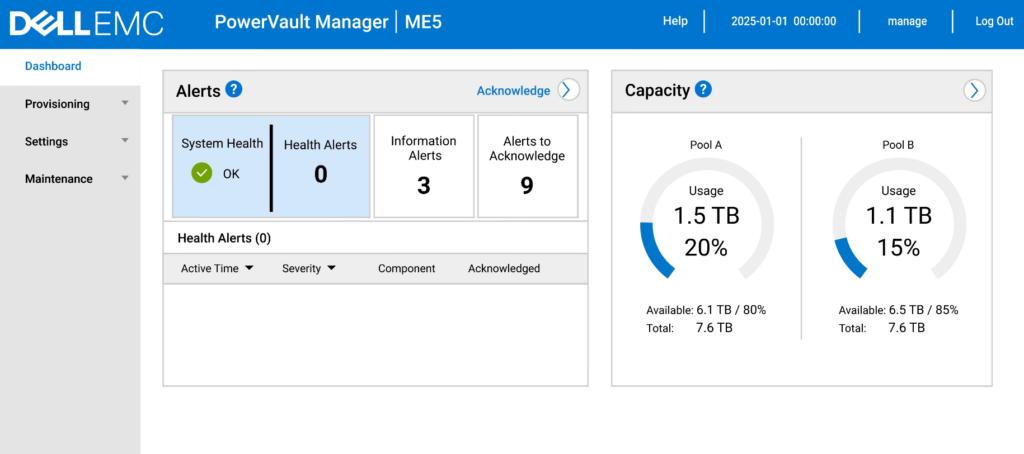Open the Capacity panel arrow icon
The image size is (1024, 454).
coord(974,90)
